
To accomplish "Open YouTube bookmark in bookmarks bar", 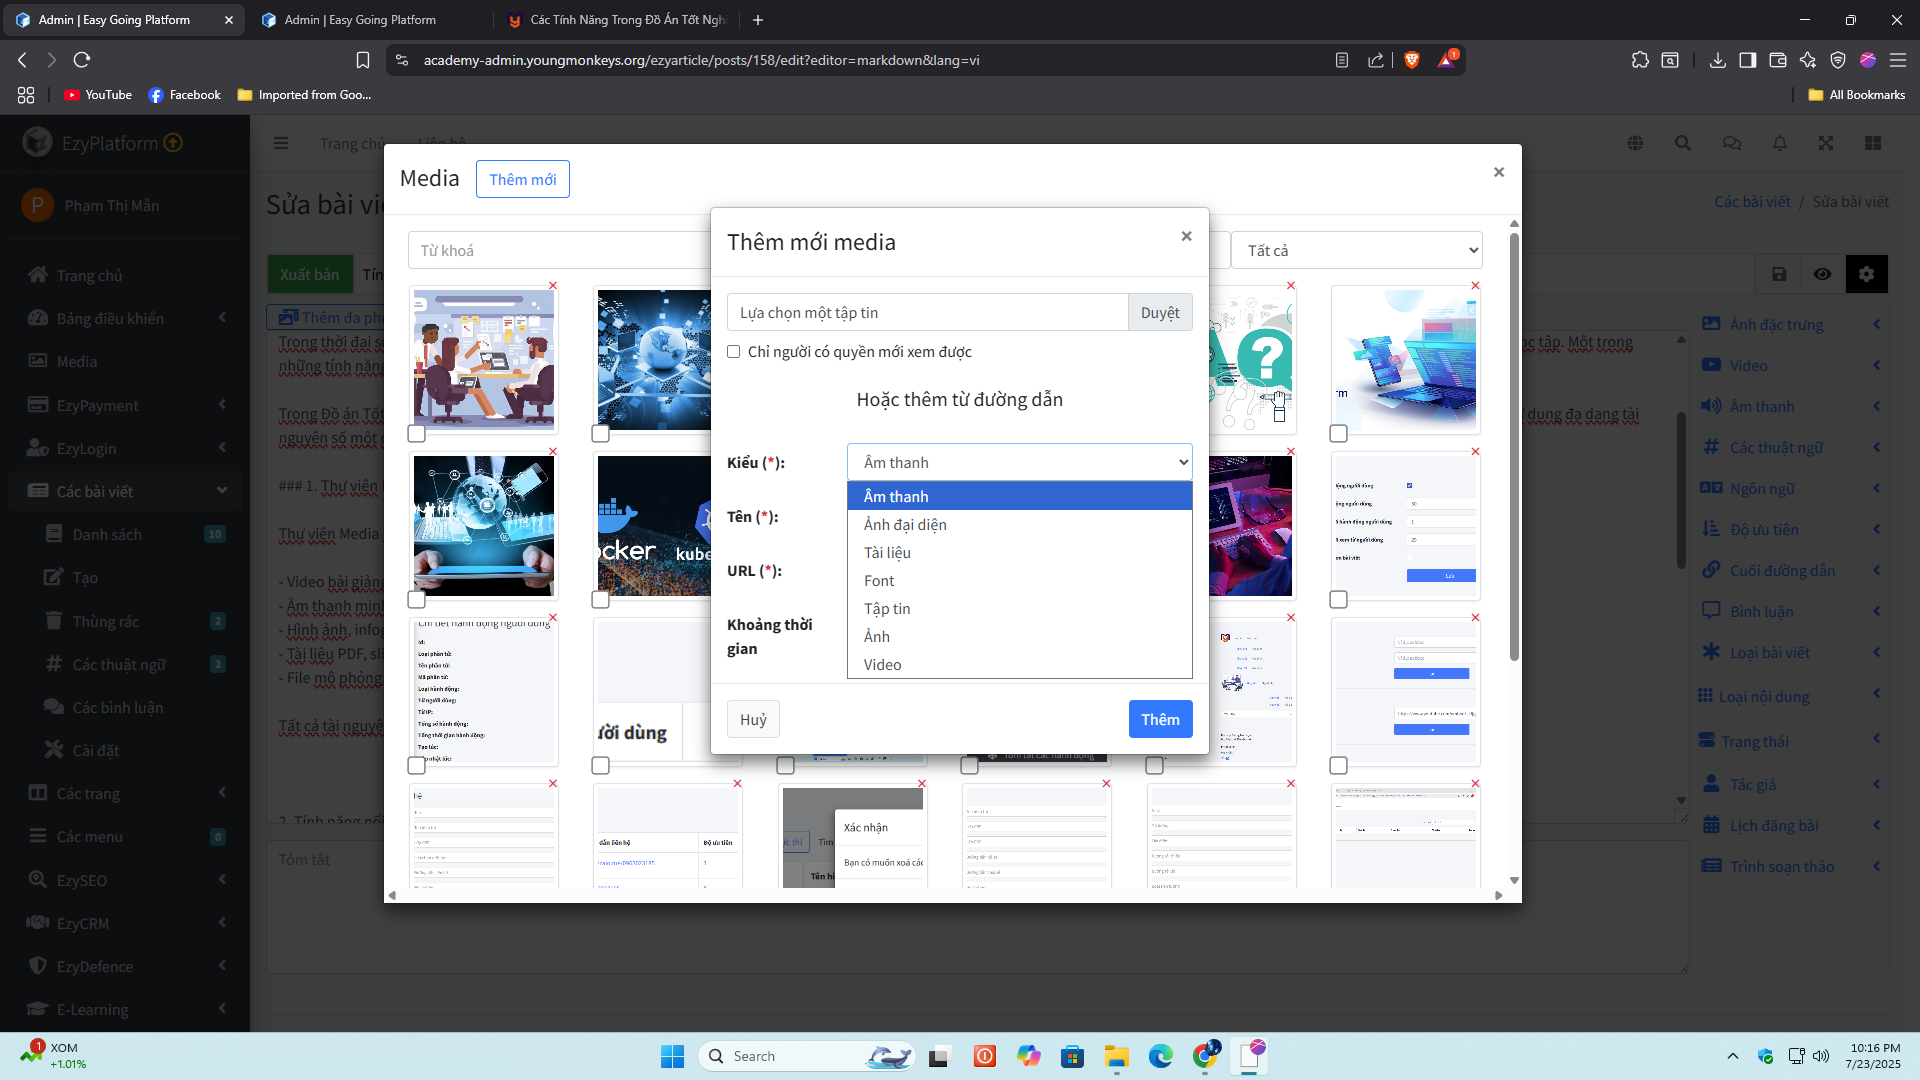I will (98, 95).
